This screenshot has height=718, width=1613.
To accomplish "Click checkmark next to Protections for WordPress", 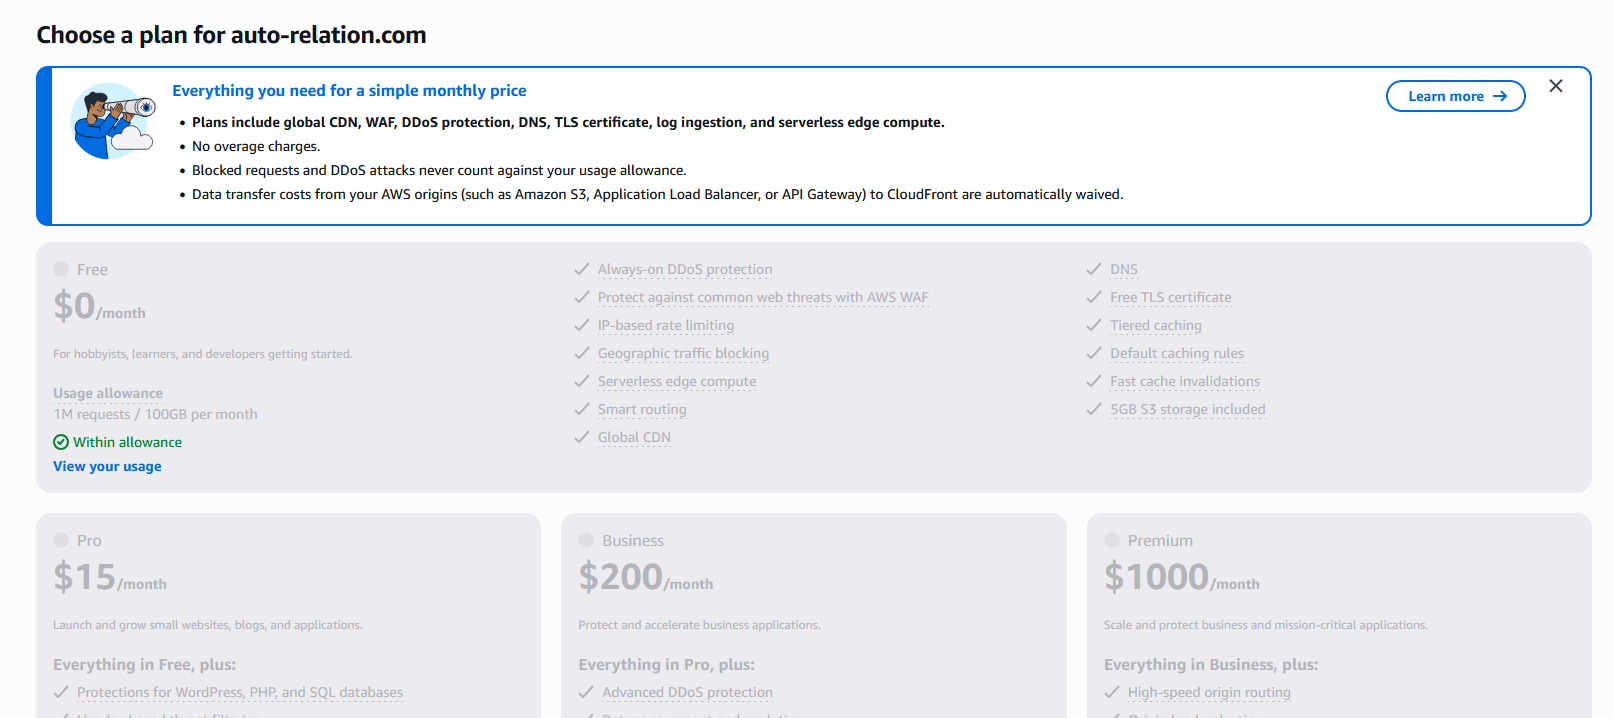I will coord(61,692).
